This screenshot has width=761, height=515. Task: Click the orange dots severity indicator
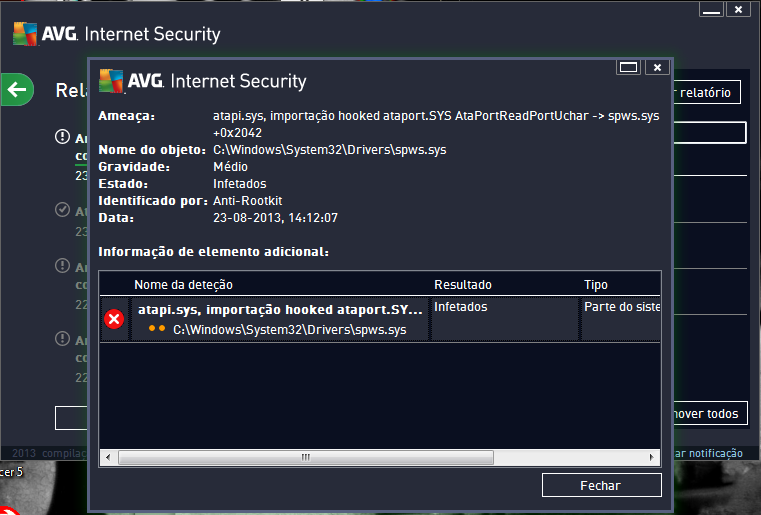[x=156, y=328]
